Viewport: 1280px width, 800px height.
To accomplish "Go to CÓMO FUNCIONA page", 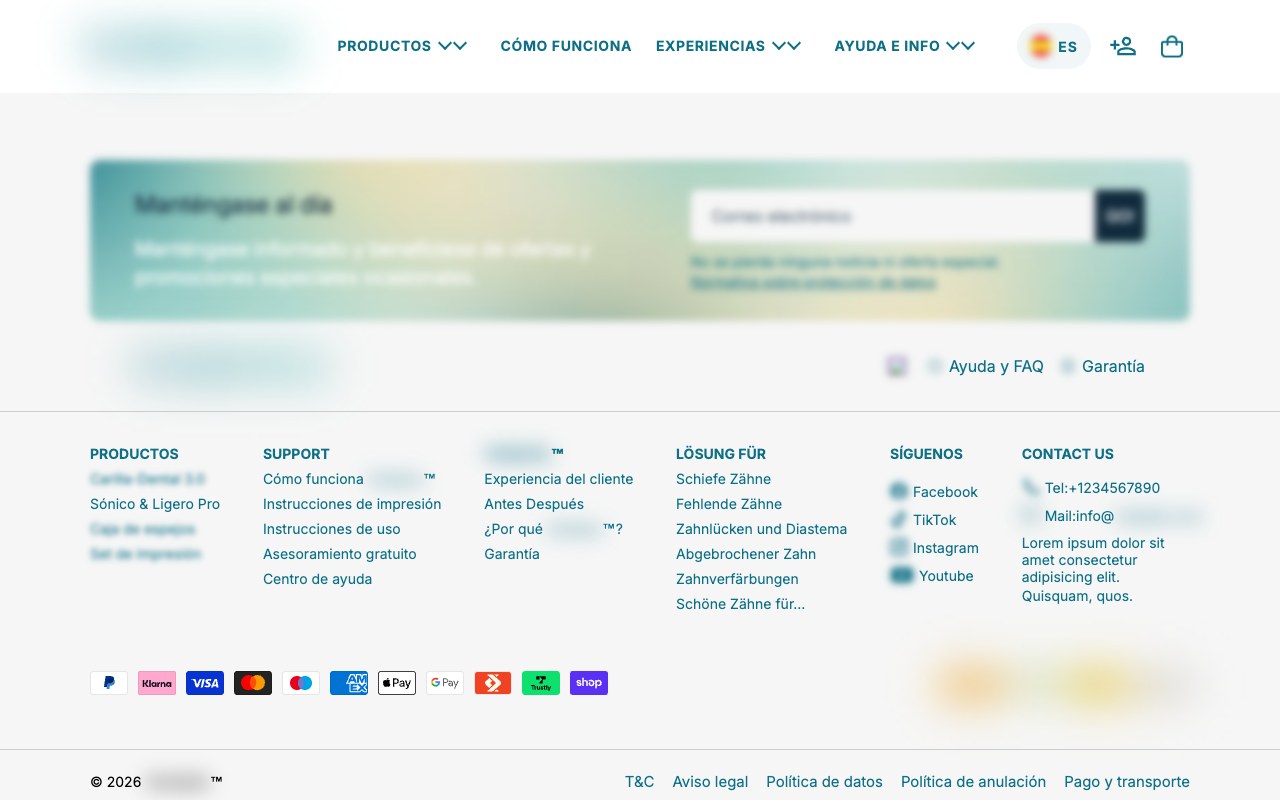I will click(566, 46).
